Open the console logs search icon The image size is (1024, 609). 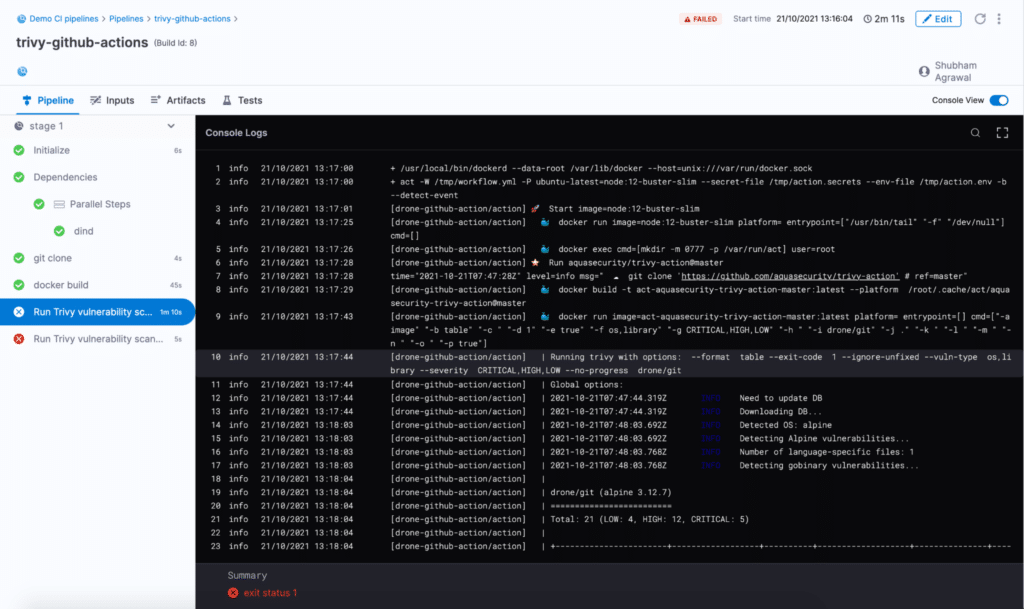pyautogui.click(x=977, y=132)
